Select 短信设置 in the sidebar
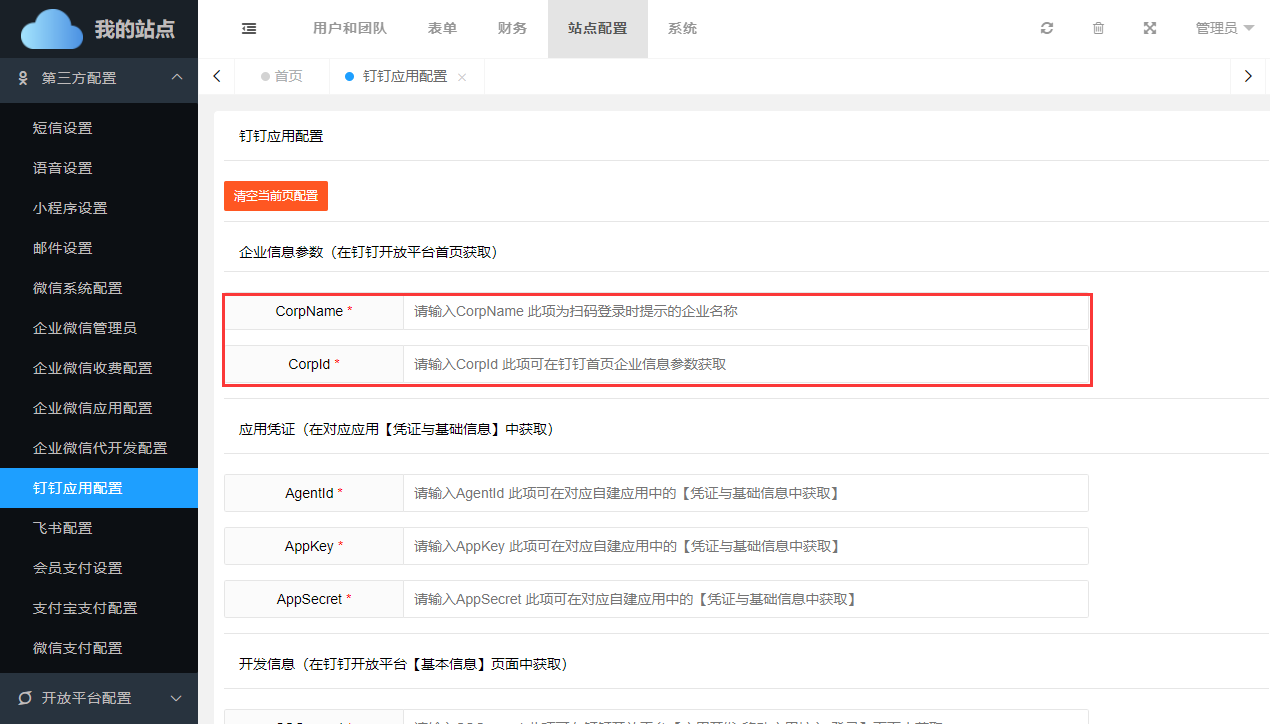The image size is (1270, 724). coord(62,128)
